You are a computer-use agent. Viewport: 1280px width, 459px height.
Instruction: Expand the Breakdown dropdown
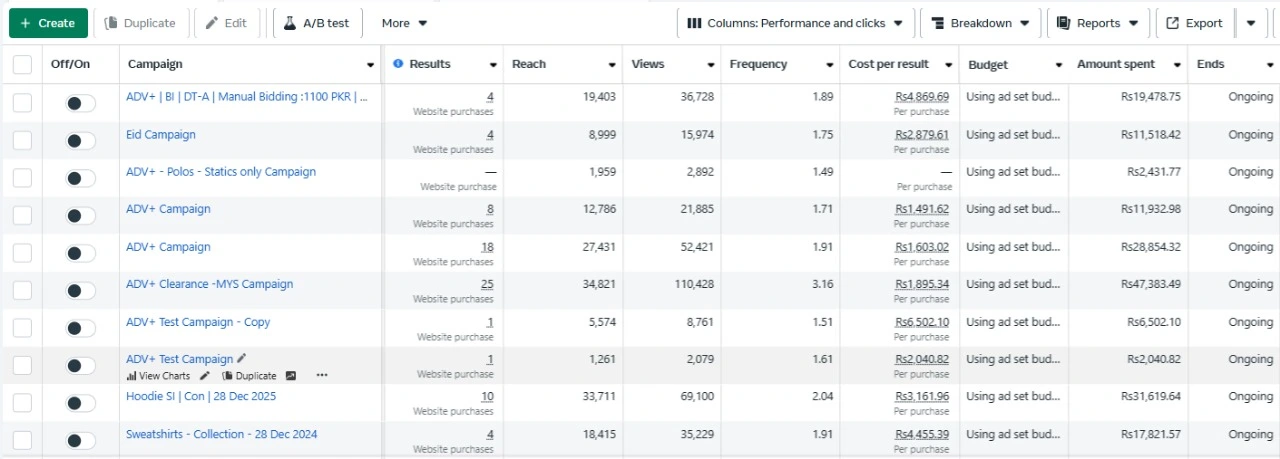(980, 23)
